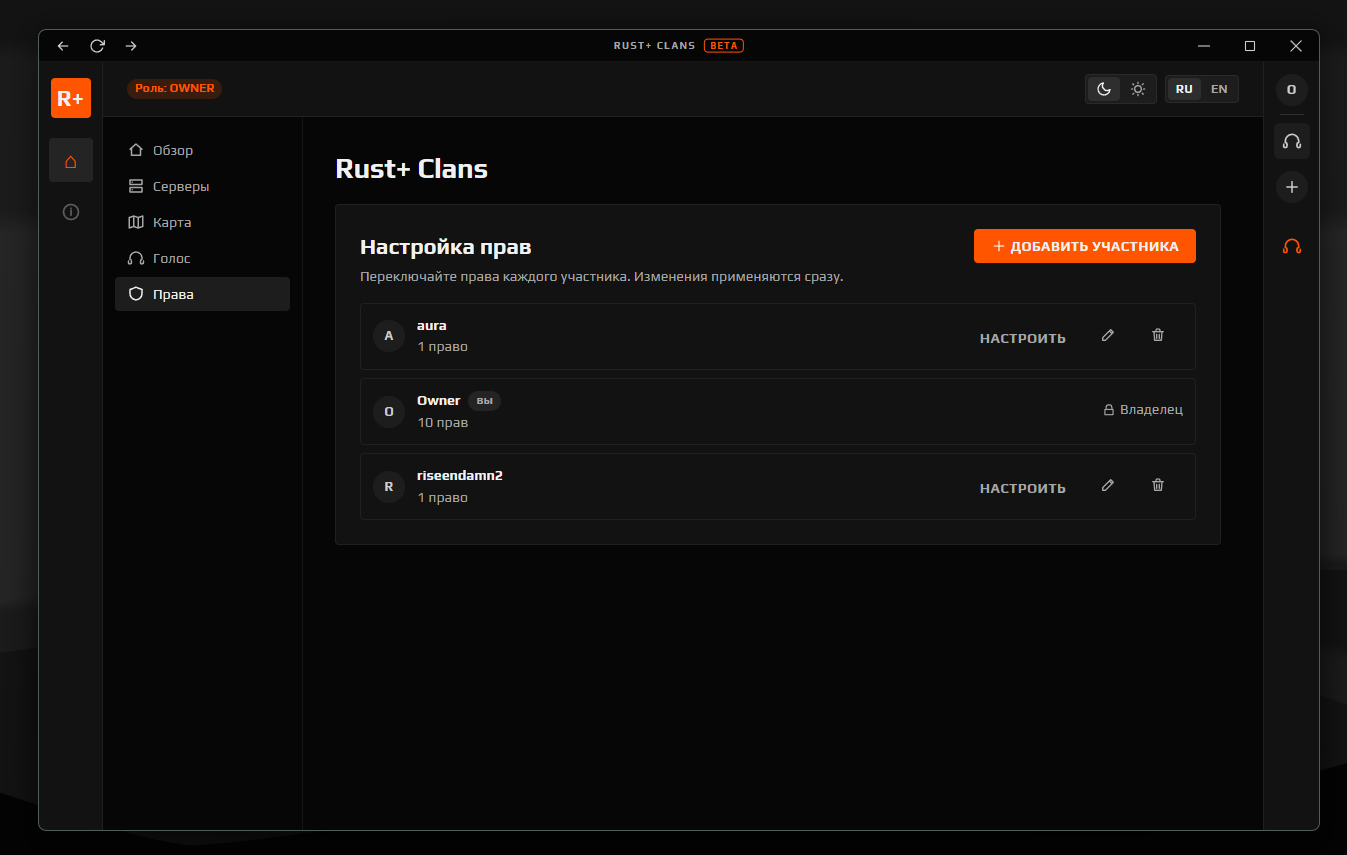Open the info icon in left rail

(71, 212)
